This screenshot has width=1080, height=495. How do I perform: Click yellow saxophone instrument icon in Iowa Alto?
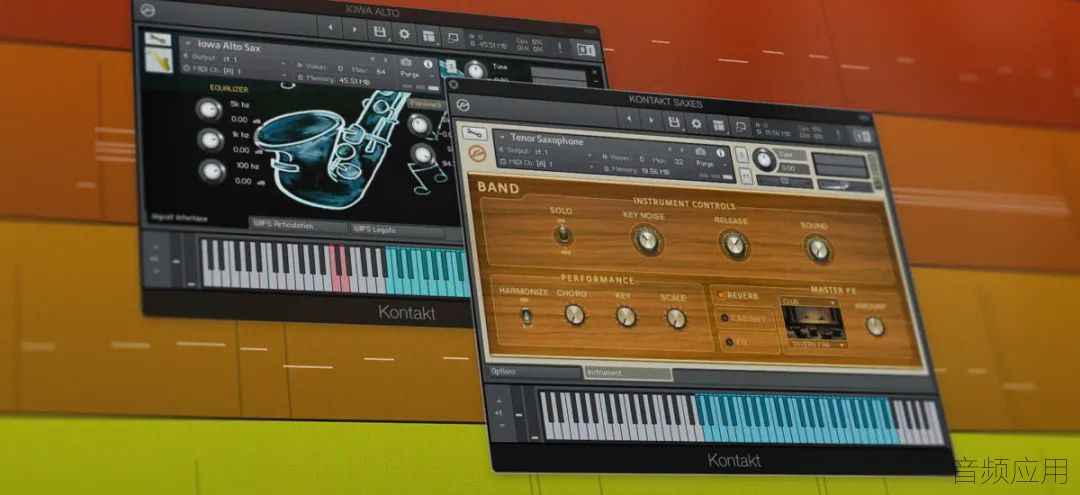tap(158, 61)
